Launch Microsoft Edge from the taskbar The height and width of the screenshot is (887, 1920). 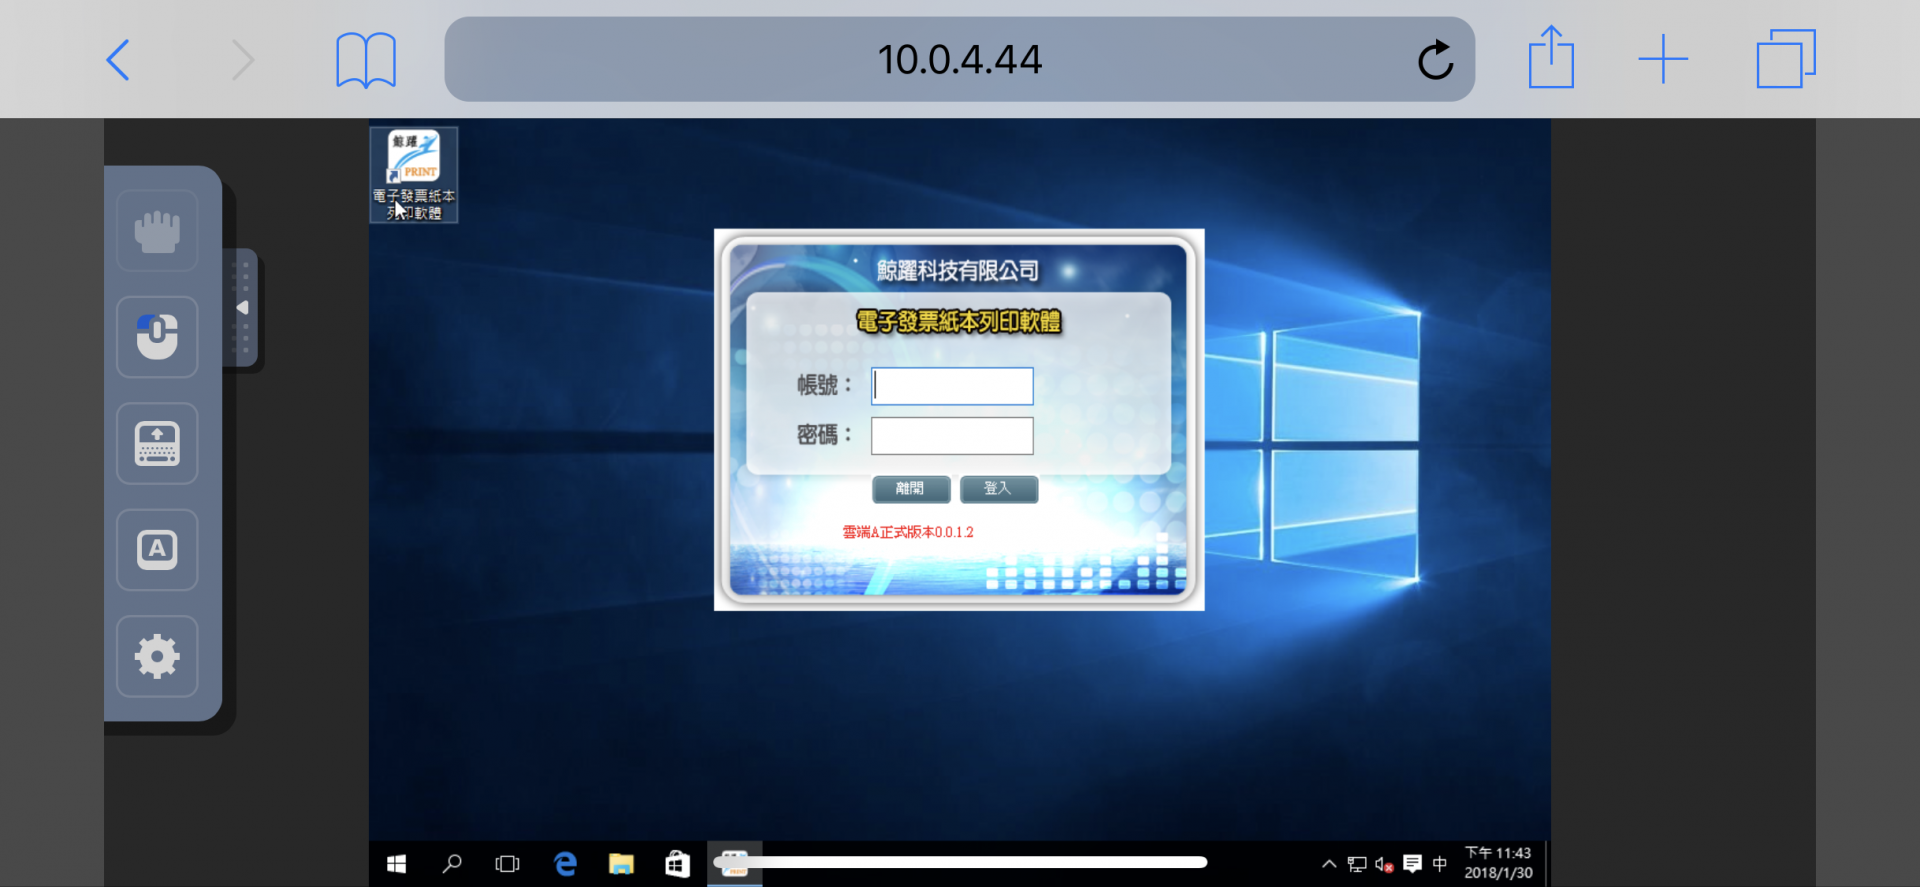coord(565,864)
